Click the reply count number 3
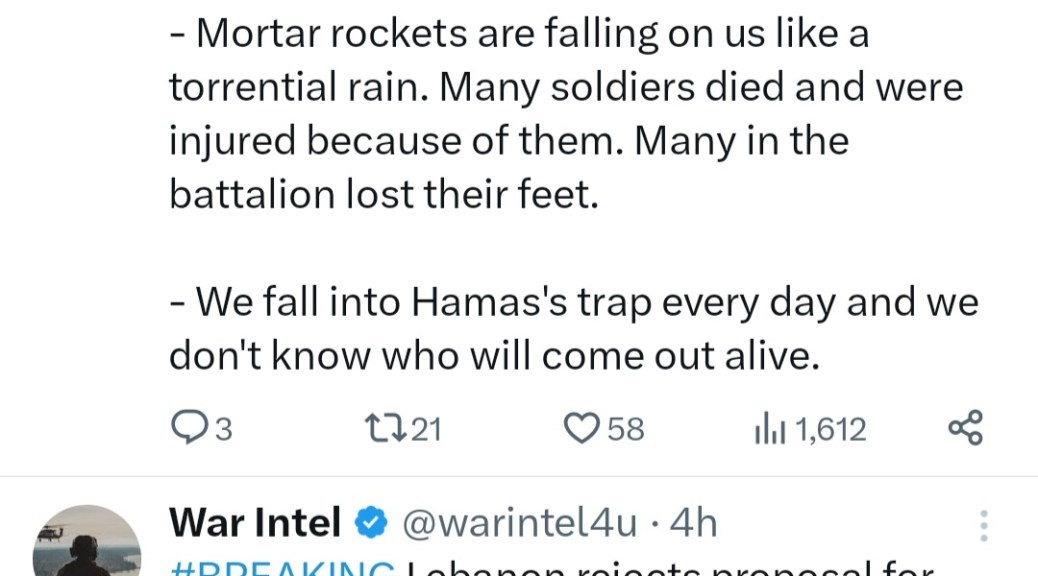This screenshot has height=576, width=1038. (224, 429)
